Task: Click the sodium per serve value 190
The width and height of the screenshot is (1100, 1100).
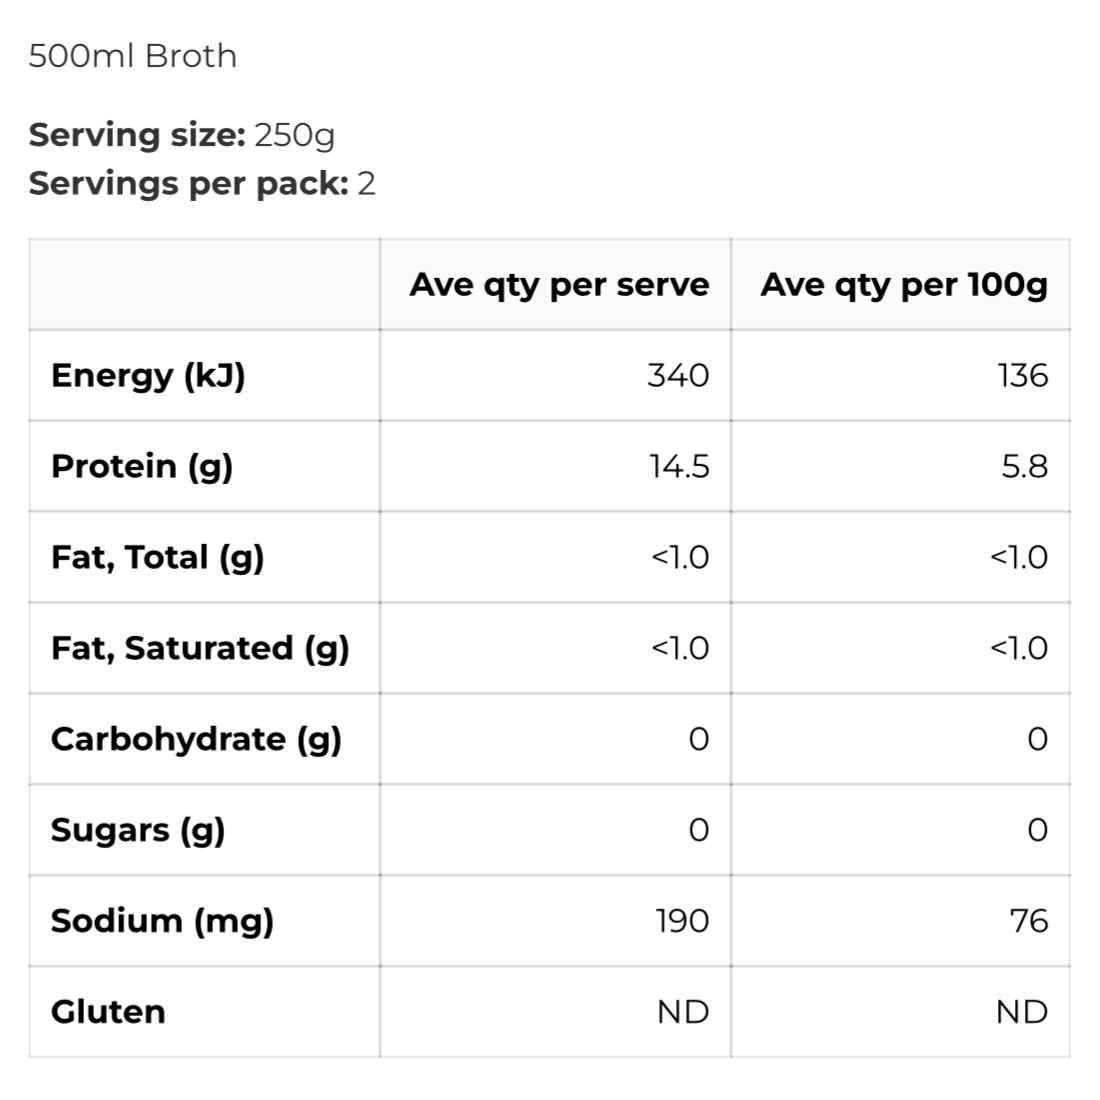Action: [x=682, y=921]
